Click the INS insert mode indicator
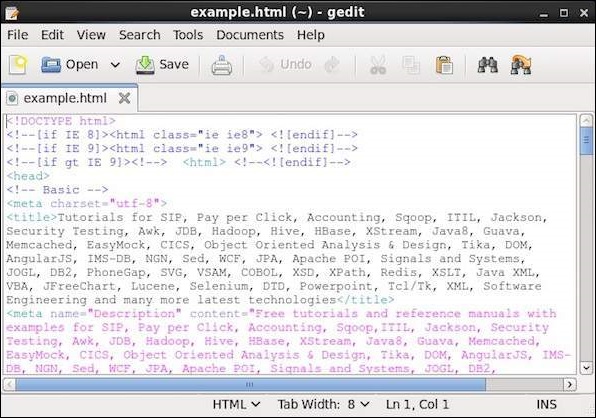 click(546, 404)
